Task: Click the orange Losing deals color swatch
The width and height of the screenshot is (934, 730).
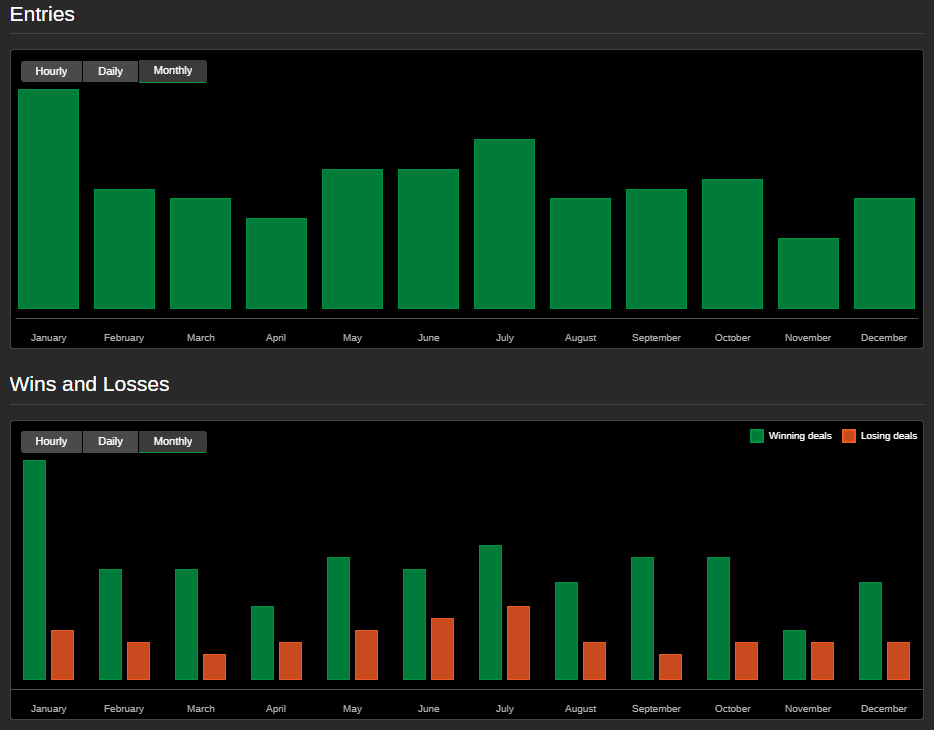Action: (x=849, y=436)
